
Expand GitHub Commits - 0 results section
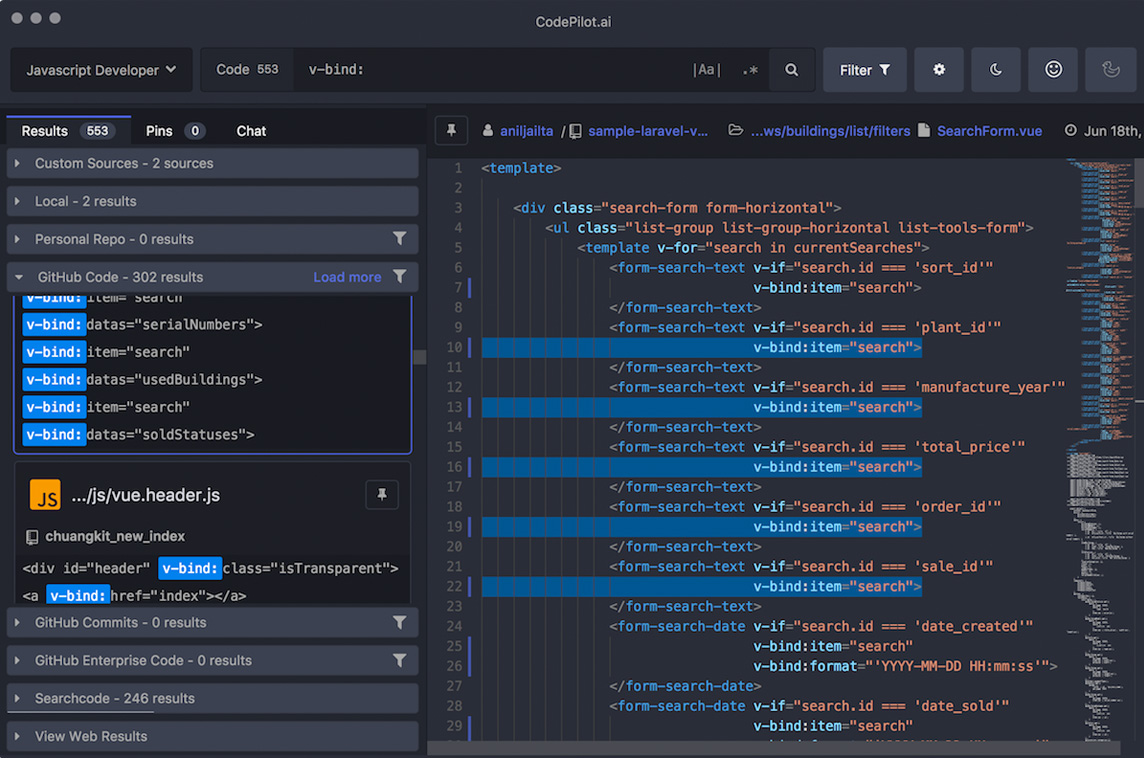tap(212, 623)
